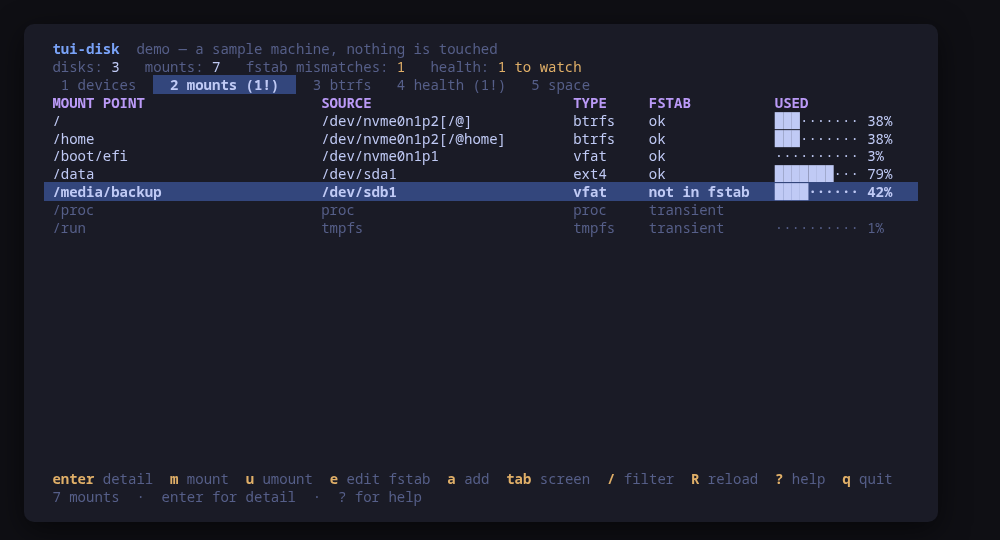This screenshot has height=540, width=1000.
Task: Click the 1% usage bar for /run
Action: point(829,228)
